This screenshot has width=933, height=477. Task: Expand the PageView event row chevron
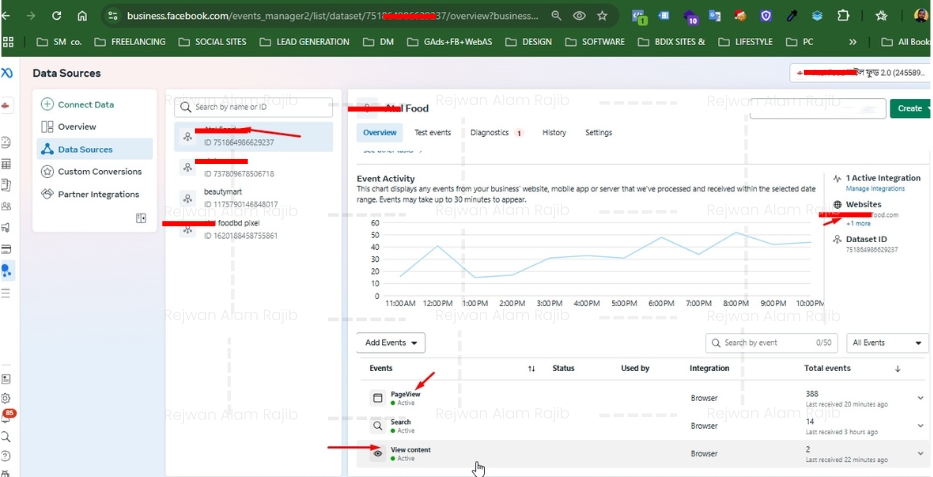point(920,398)
